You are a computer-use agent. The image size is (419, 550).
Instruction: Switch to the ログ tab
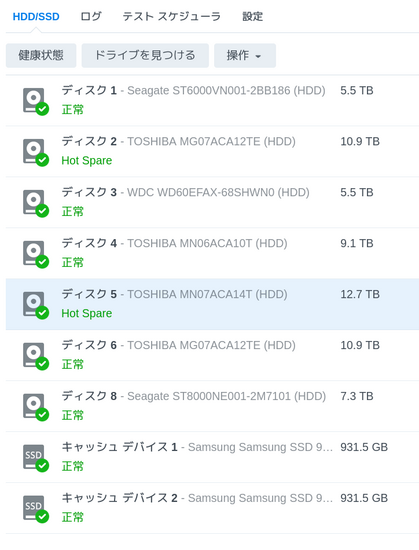click(x=91, y=16)
